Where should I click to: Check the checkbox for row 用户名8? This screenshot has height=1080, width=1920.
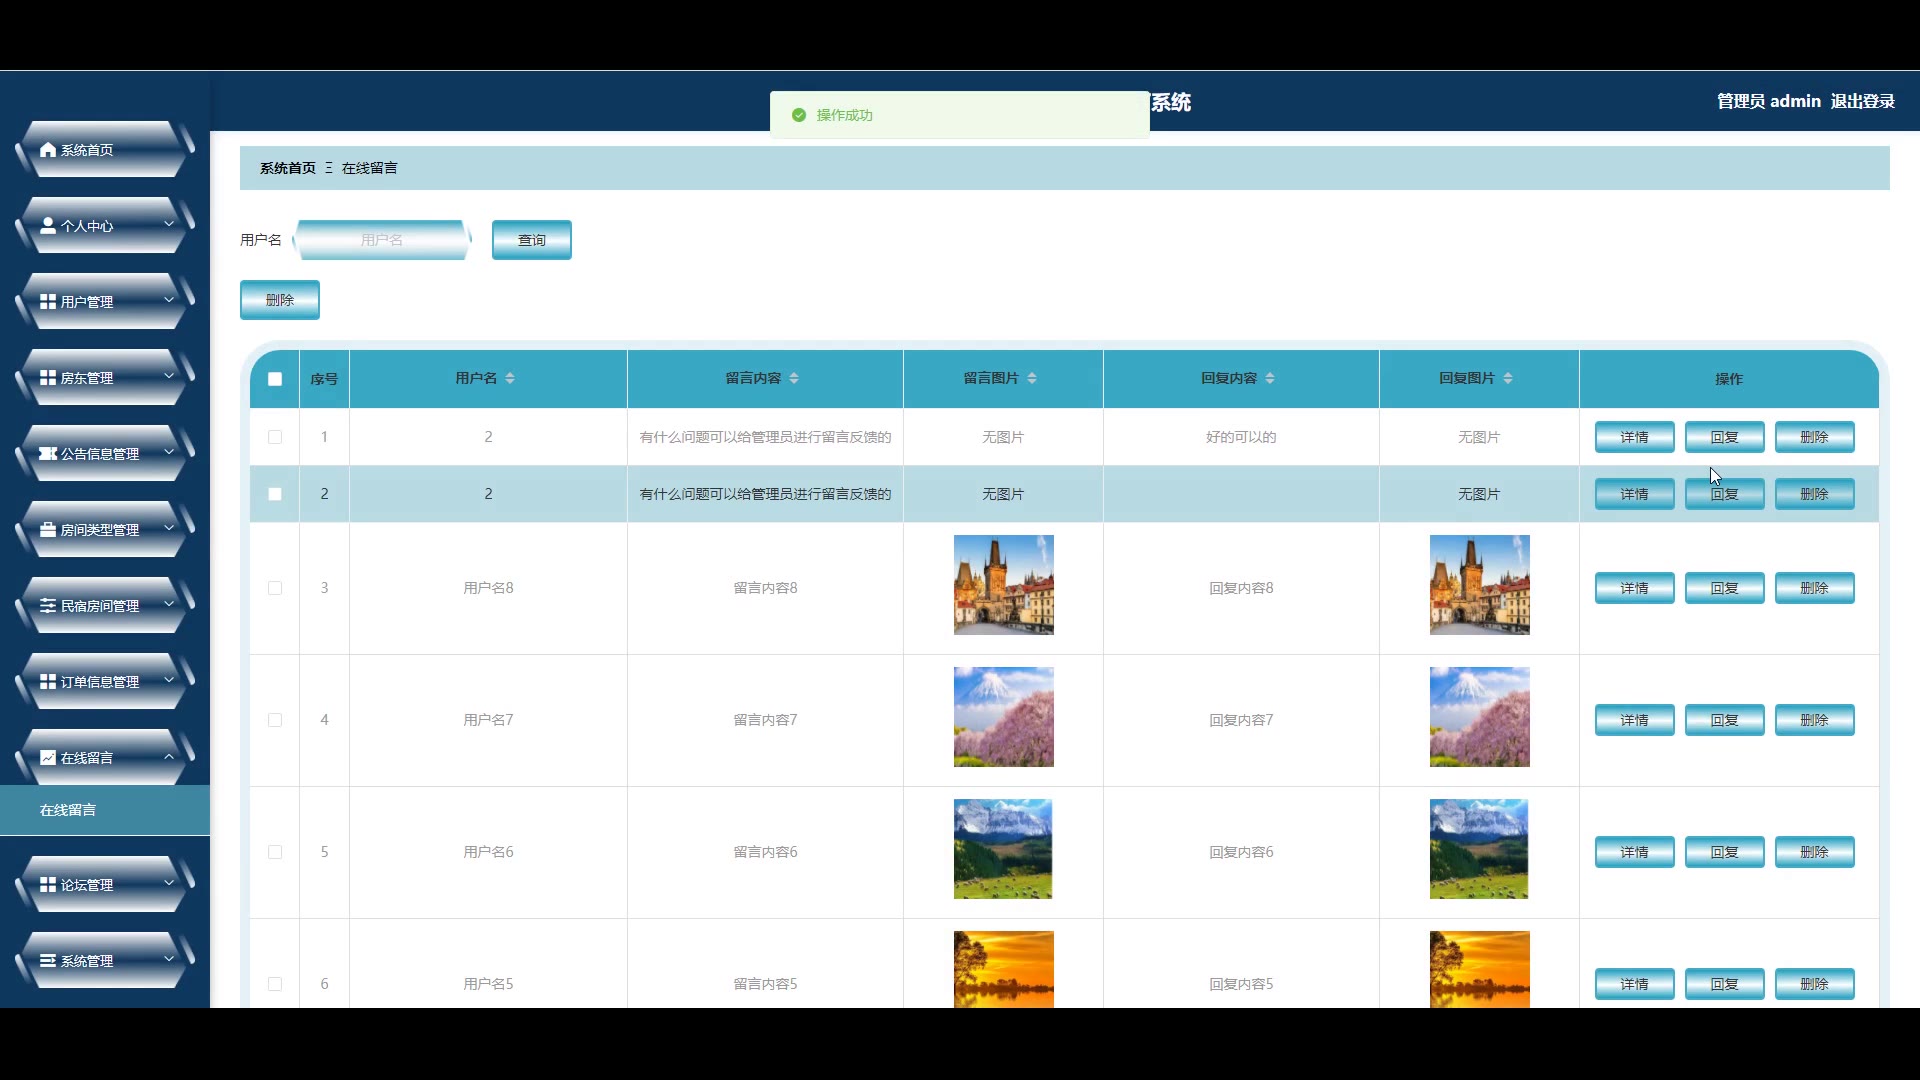click(275, 588)
